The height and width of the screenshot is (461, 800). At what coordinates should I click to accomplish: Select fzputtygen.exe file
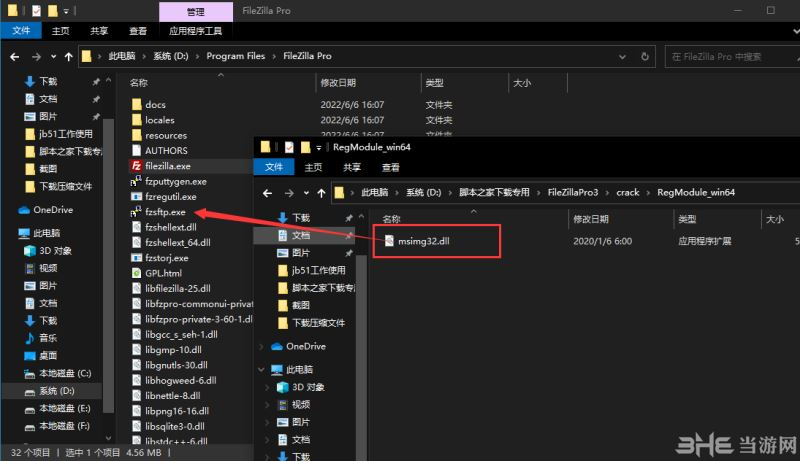click(x=176, y=181)
